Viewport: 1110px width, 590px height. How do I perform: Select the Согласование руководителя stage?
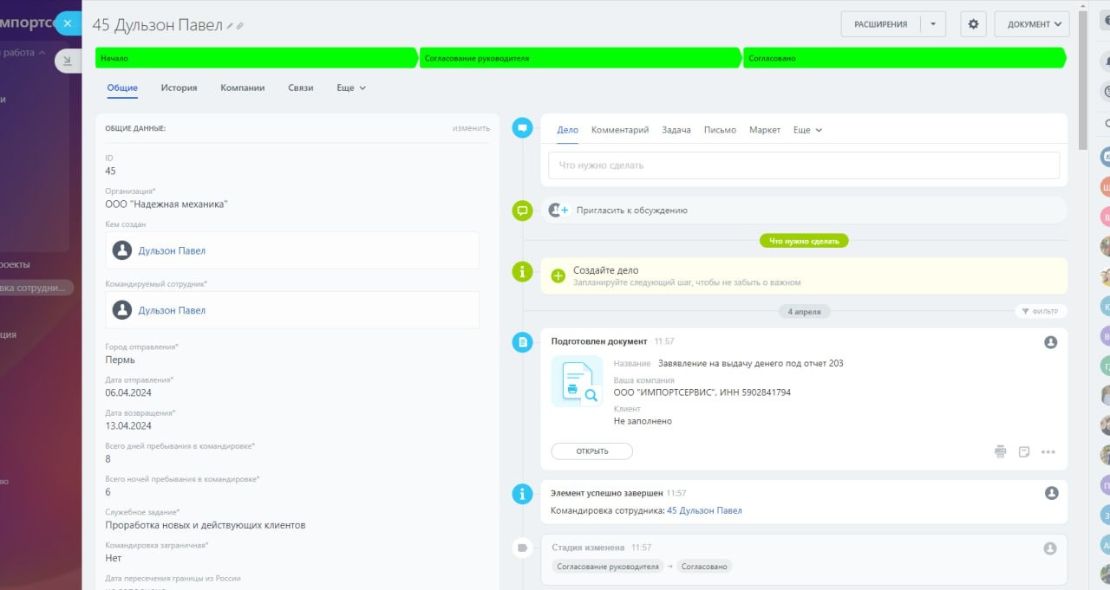click(x=580, y=58)
